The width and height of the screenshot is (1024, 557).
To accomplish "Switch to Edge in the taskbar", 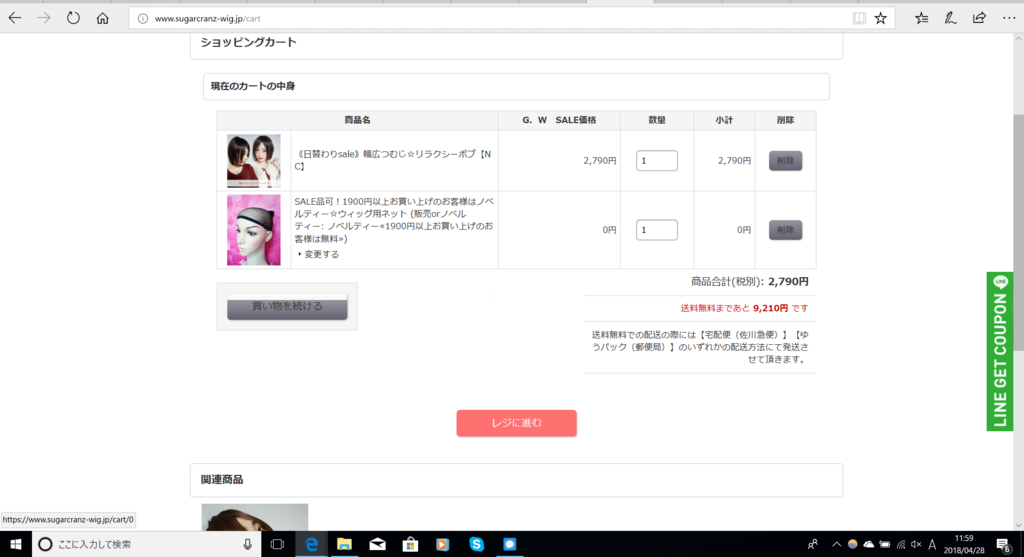I will click(x=312, y=544).
